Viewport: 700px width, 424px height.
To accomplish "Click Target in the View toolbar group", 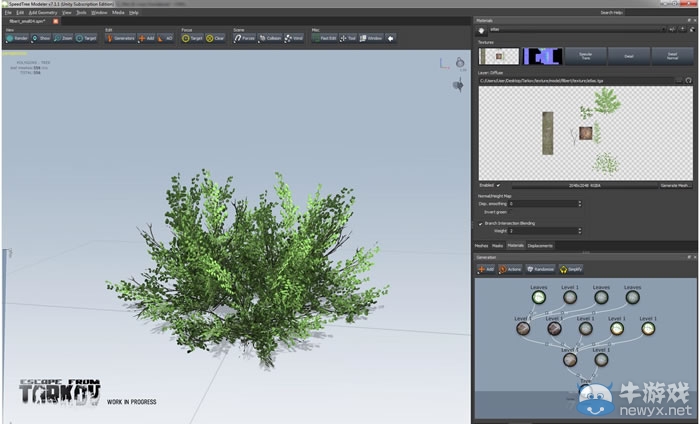I will (86, 38).
